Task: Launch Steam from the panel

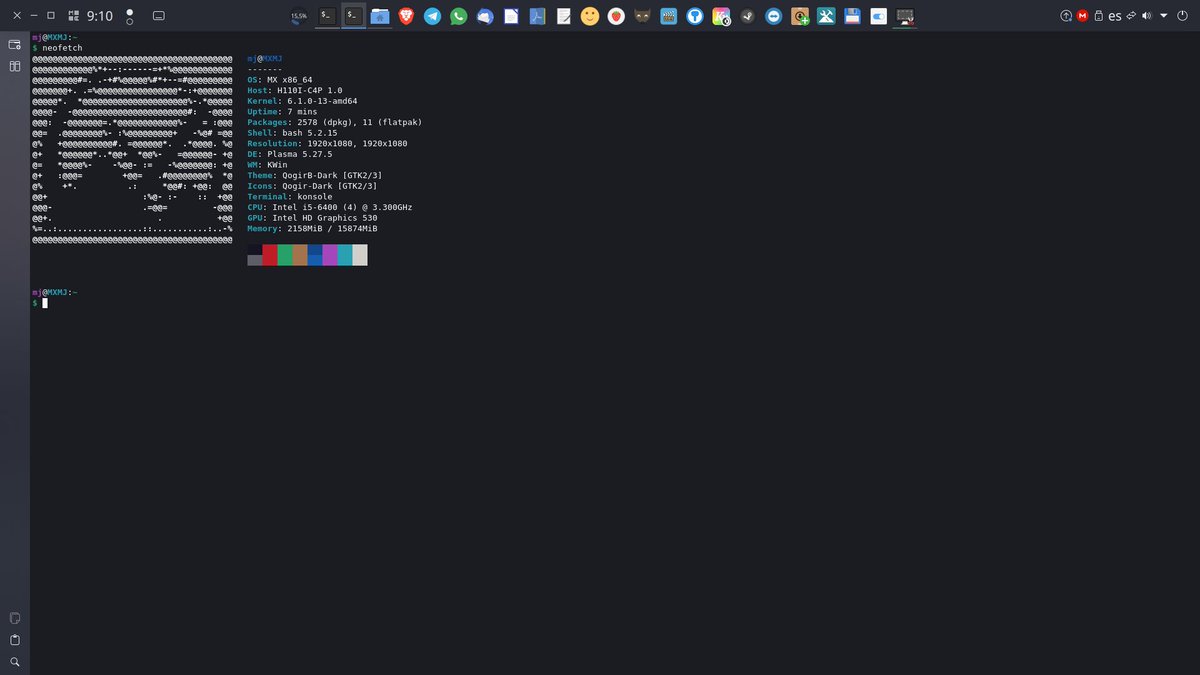Action: coord(748,16)
